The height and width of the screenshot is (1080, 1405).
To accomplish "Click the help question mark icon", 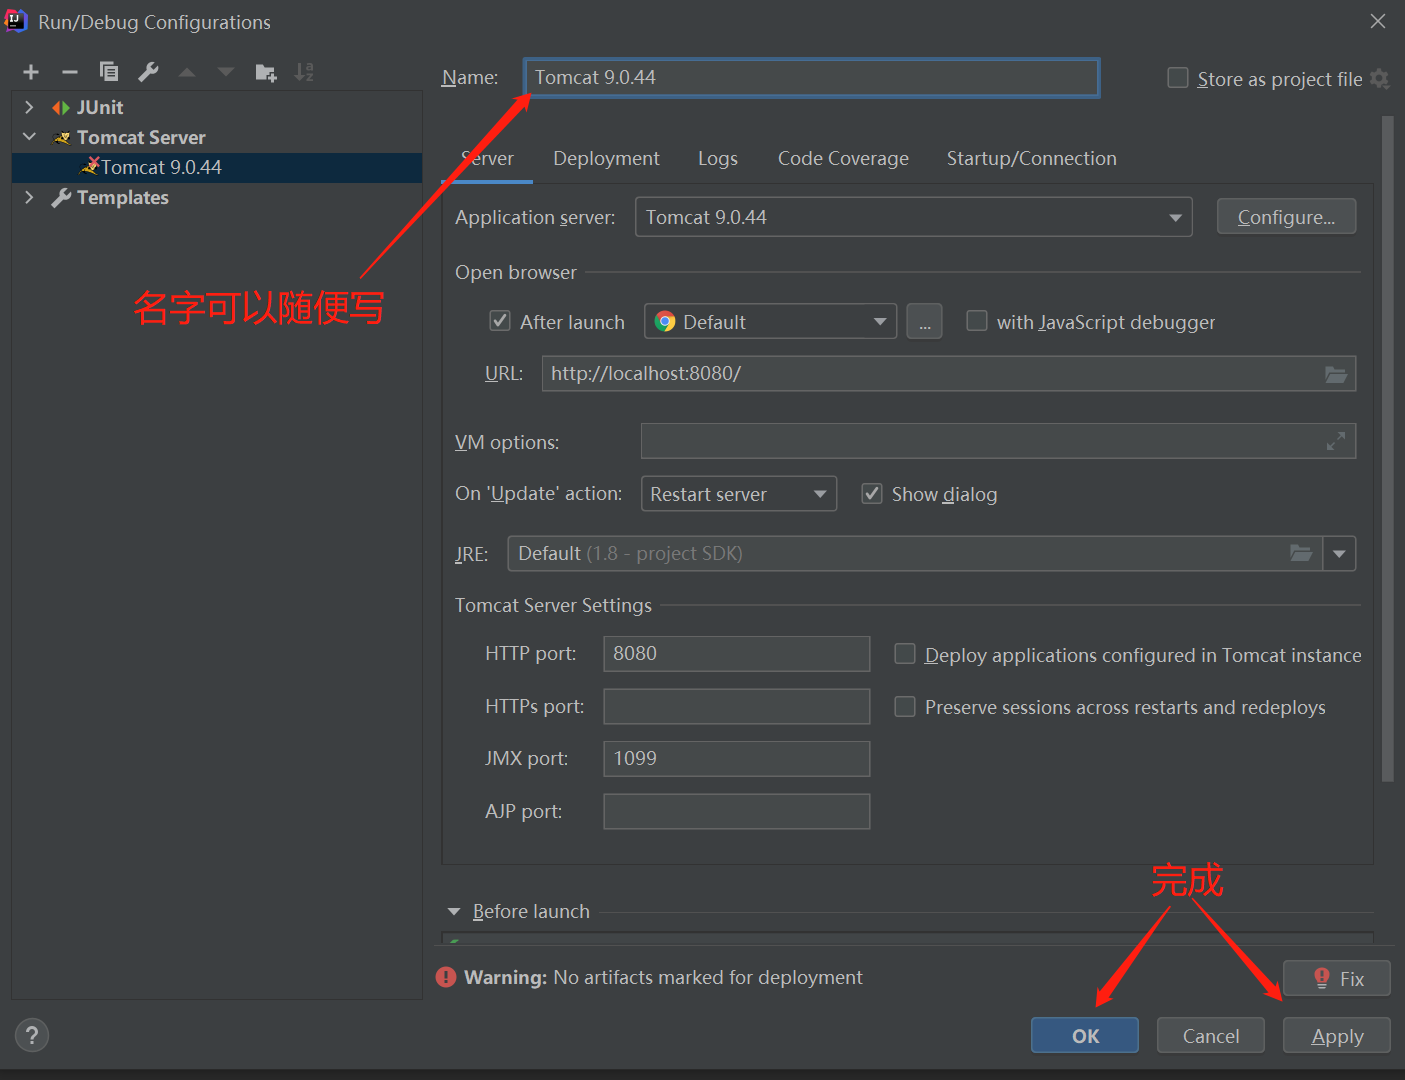I will pyautogui.click(x=32, y=1035).
